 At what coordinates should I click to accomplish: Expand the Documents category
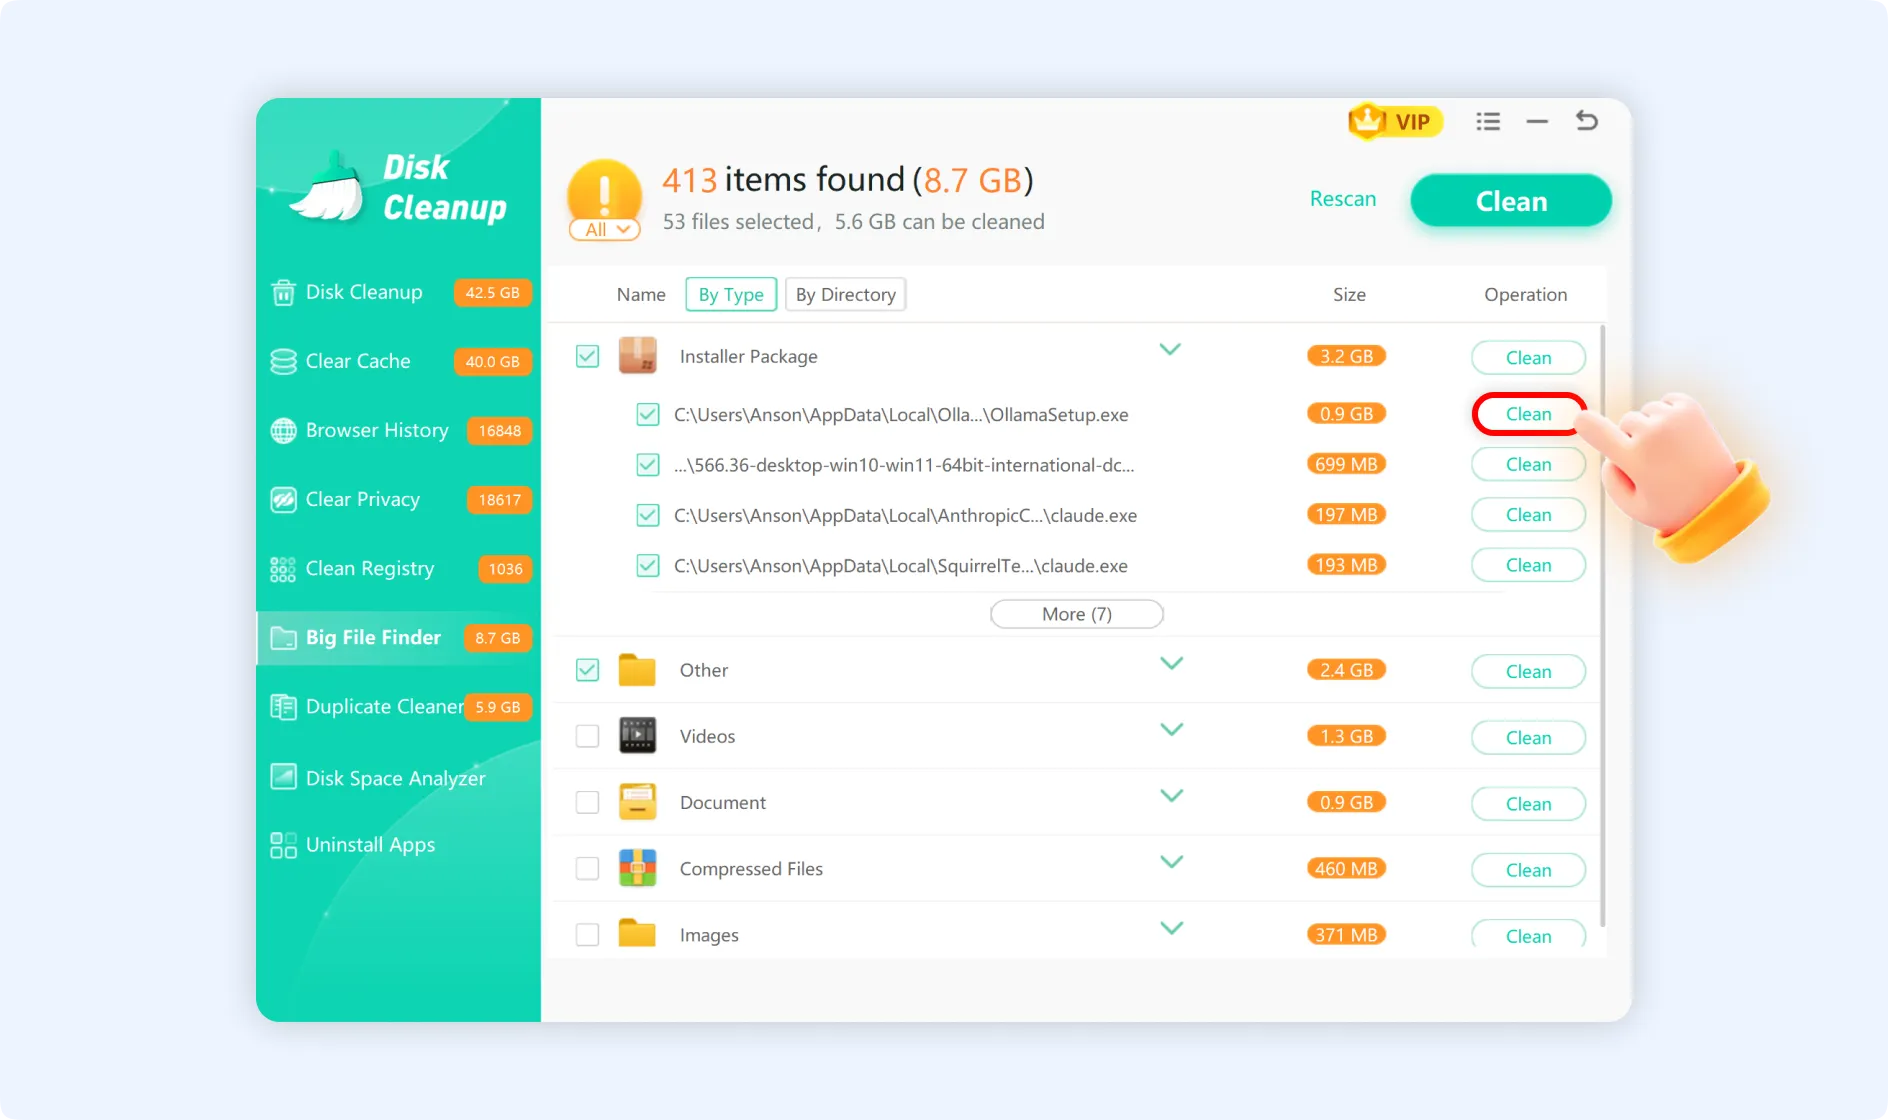coord(1171,796)
